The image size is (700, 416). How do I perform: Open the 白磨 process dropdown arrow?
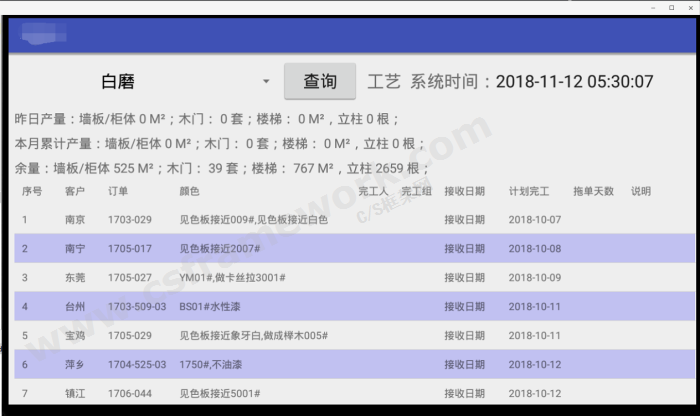point(266,82)
